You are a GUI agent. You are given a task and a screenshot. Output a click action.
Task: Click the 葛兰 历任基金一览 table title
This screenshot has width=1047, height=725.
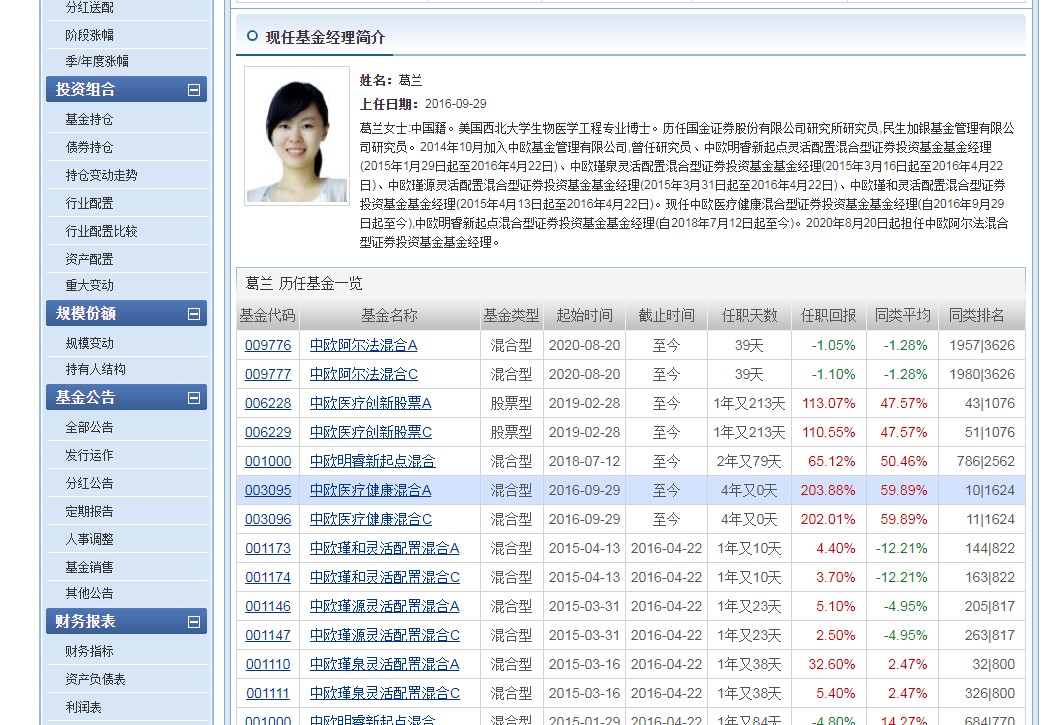coord(304,284)
